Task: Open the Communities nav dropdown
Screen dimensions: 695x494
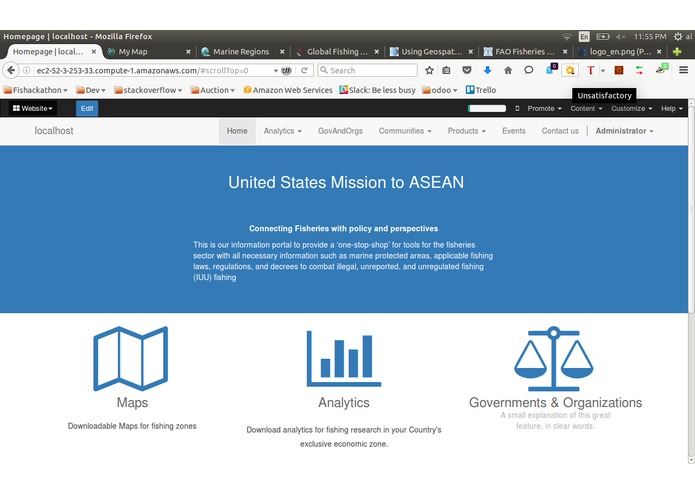Action: click(x=405, y=131)
